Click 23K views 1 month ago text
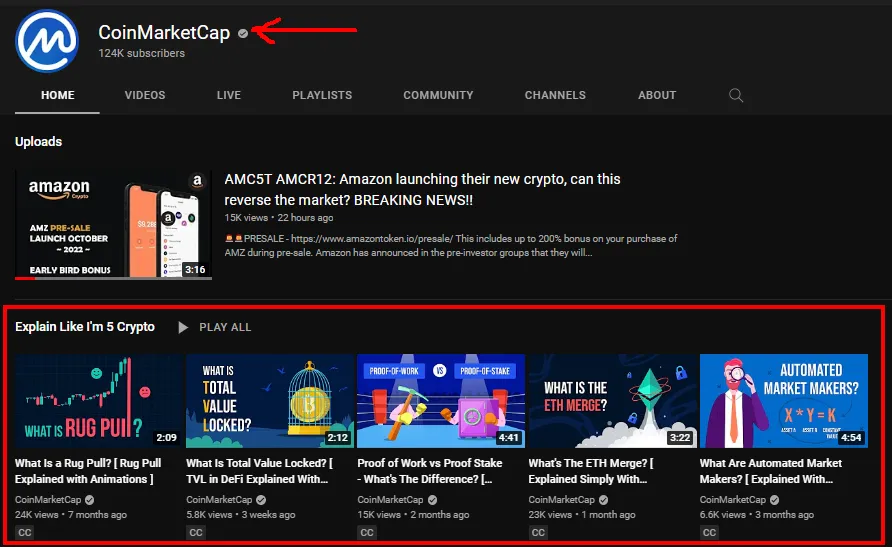This screenshot has height=547, width=892. pyautogui.click(x=581, y=515)
